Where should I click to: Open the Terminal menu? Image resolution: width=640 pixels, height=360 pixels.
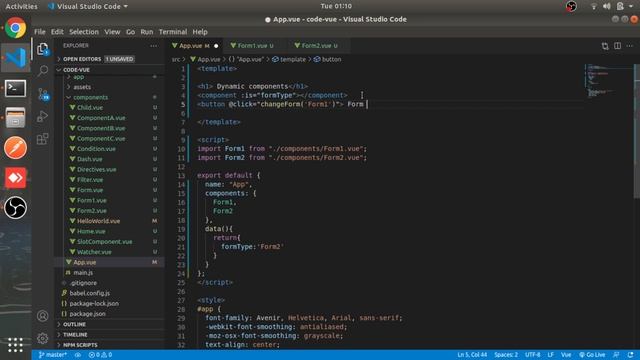[173, 32]
